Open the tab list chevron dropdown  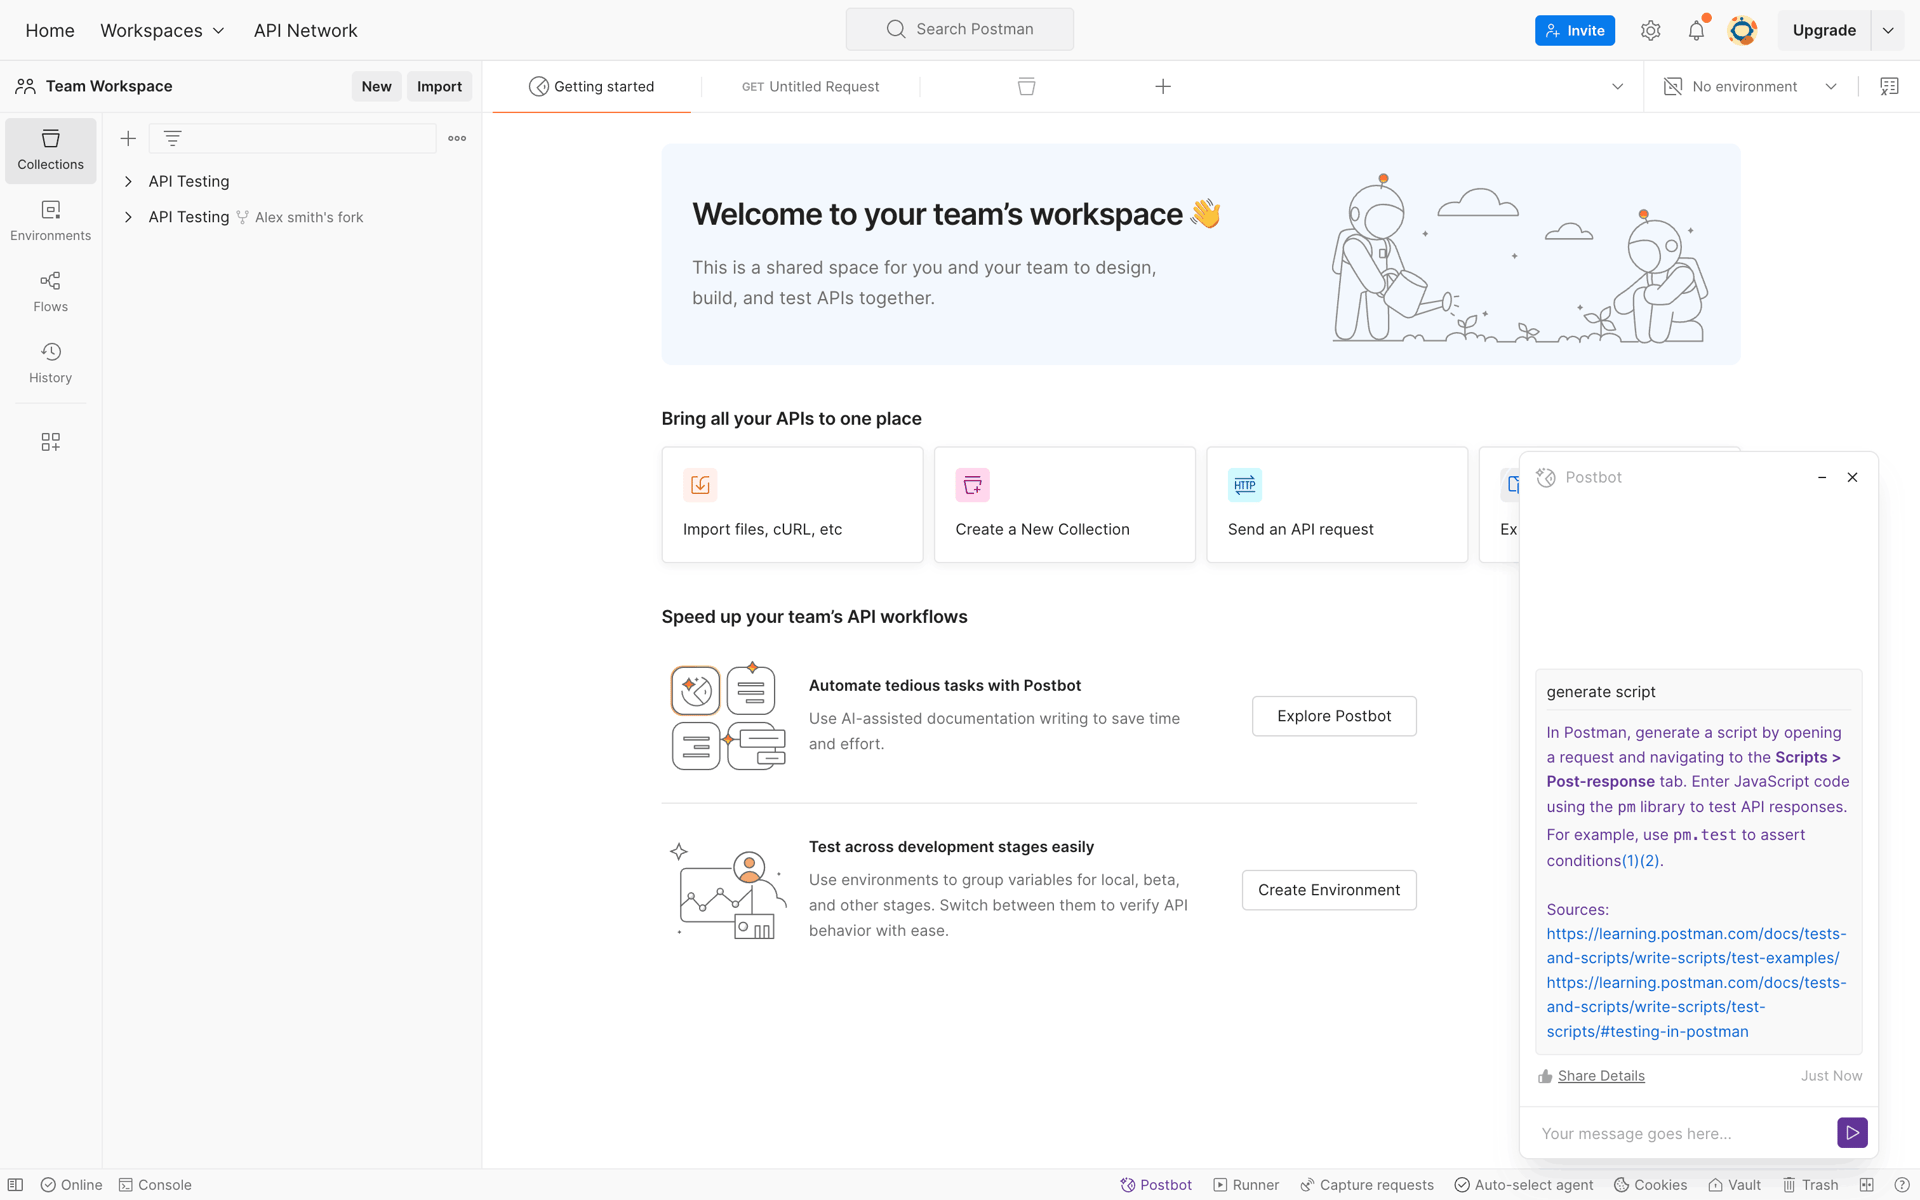tap(1617, 86)
